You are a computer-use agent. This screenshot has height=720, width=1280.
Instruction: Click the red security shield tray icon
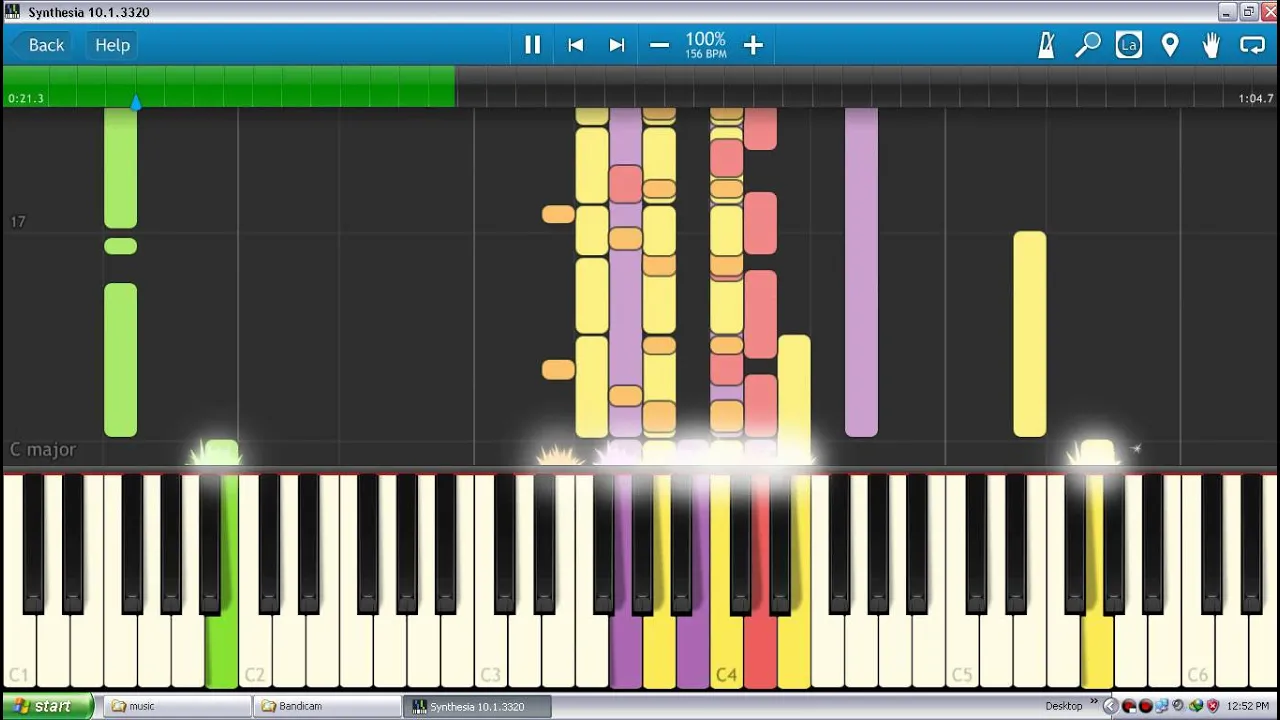coord(1212,706)
